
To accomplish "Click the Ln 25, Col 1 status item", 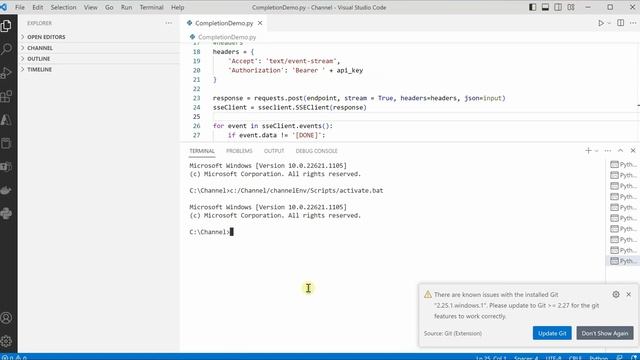I will 491,358.
